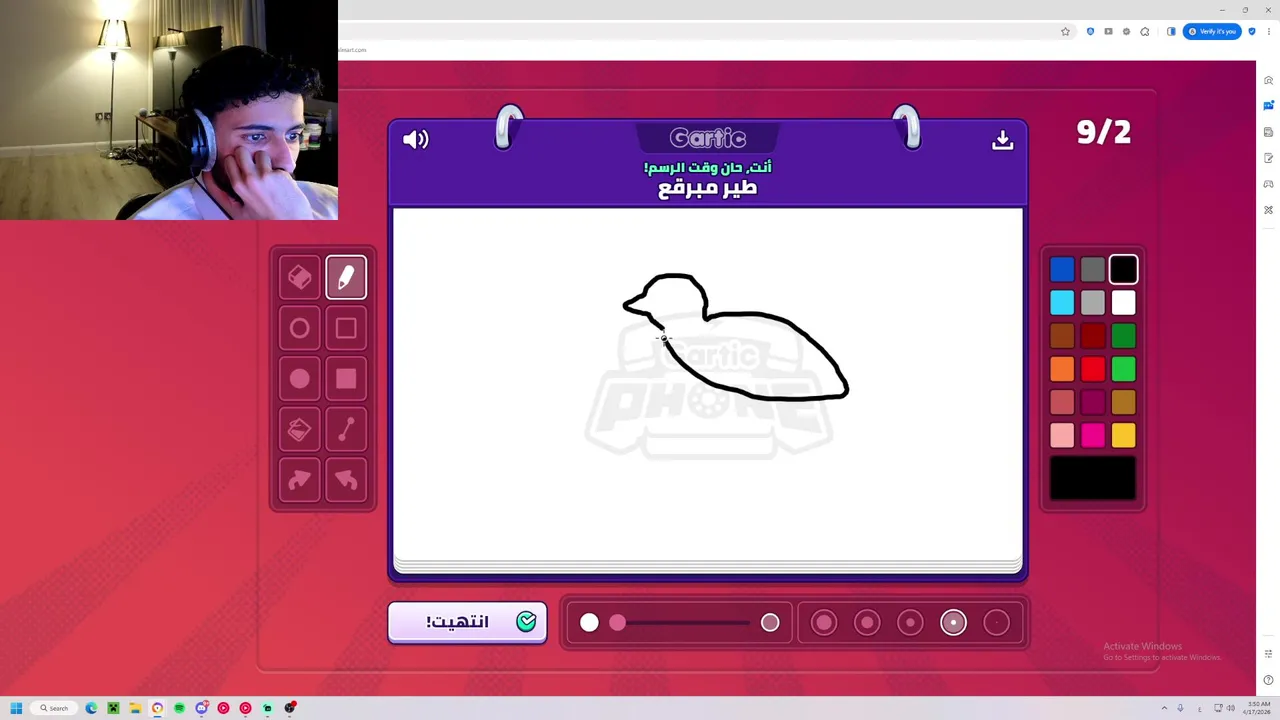Choose the filled square shape tool
Screen dimensions: 1280x720
pyautogui.click(x=346, y=379)
